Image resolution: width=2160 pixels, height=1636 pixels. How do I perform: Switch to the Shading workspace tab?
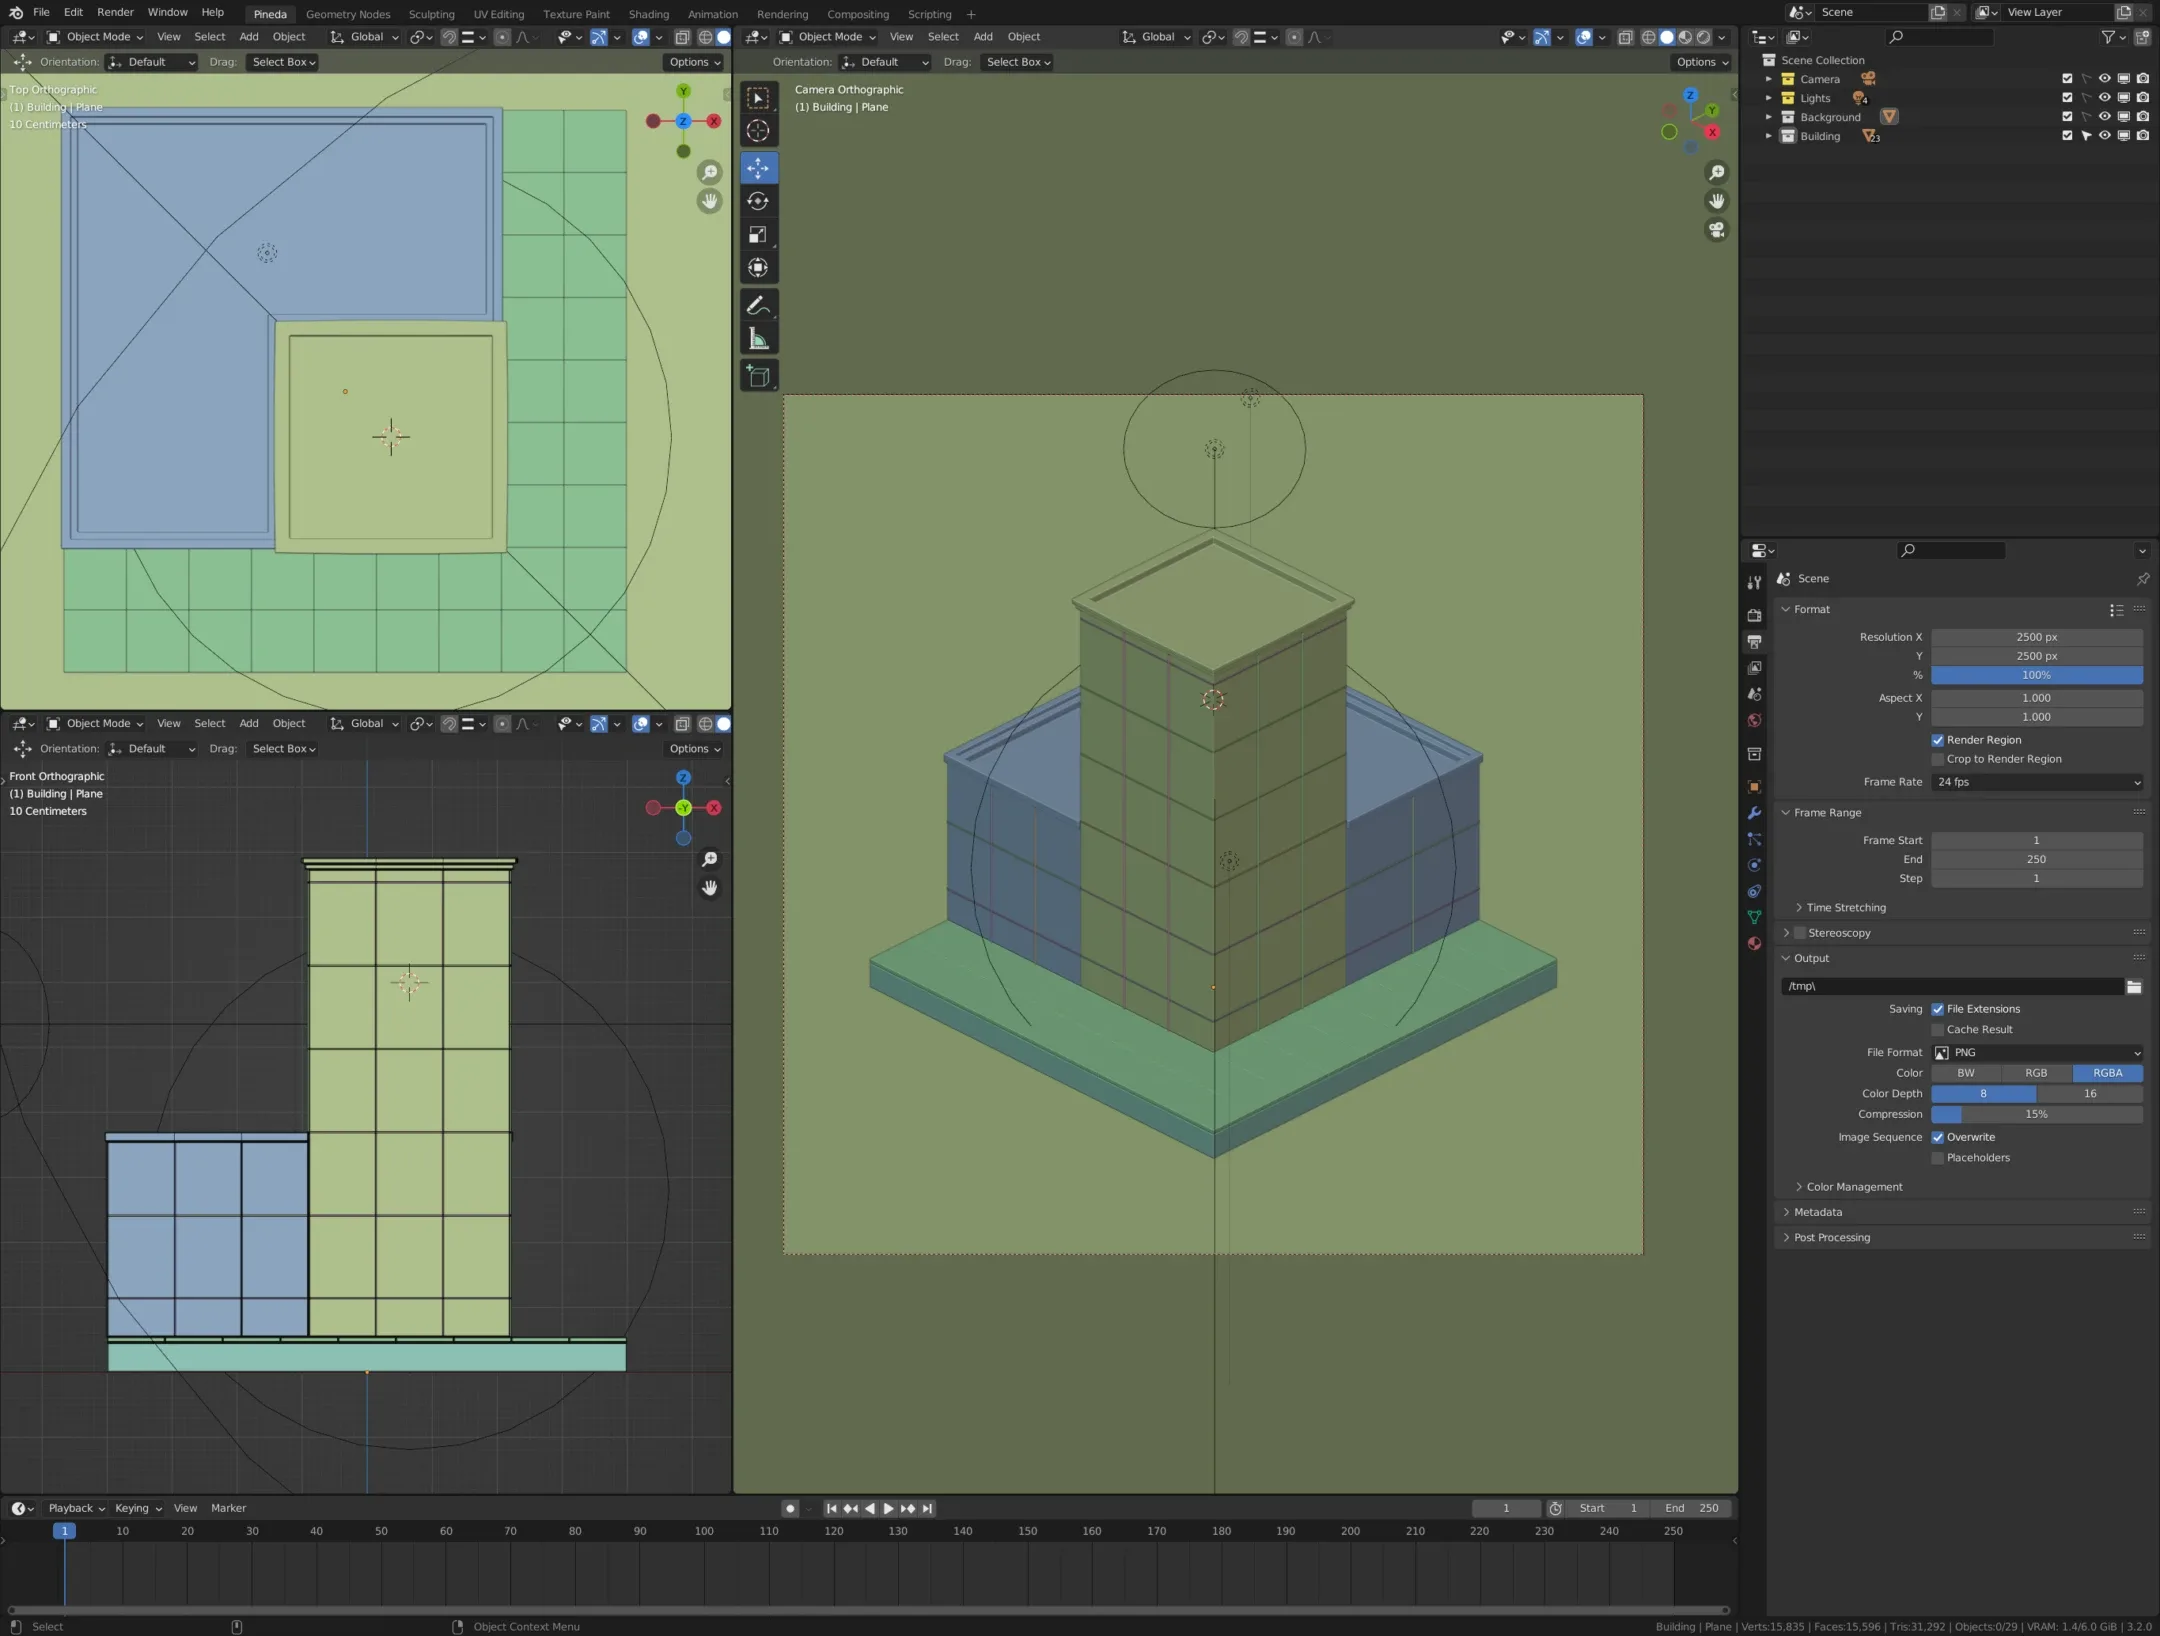point(648,13)
